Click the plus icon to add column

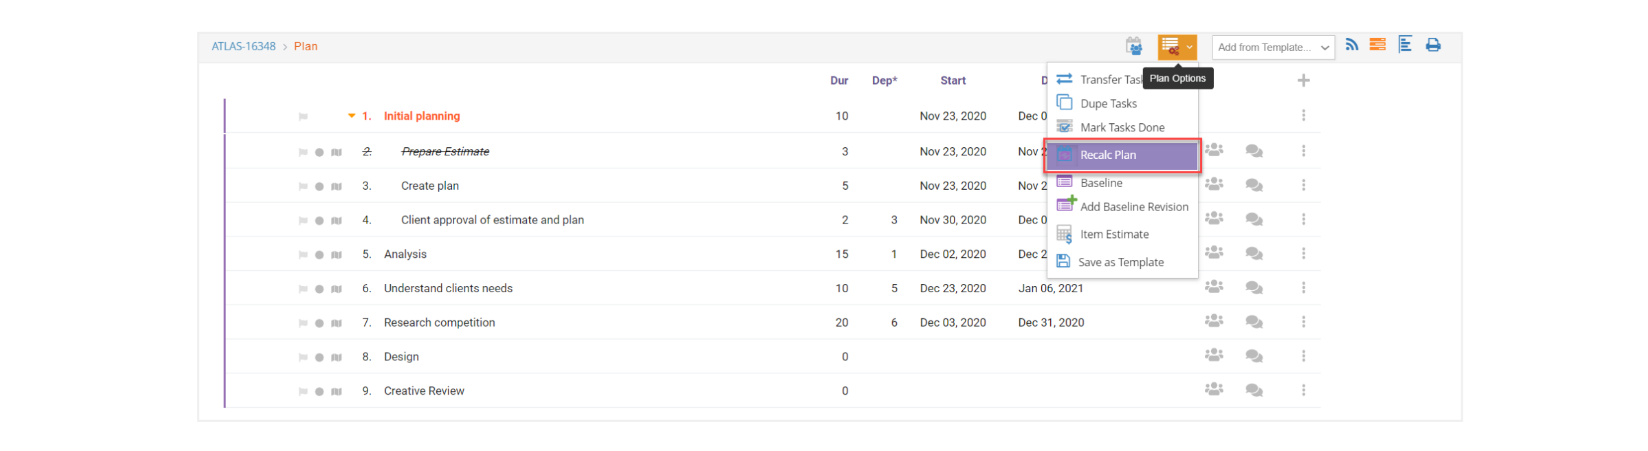[x=1303, y=80]
